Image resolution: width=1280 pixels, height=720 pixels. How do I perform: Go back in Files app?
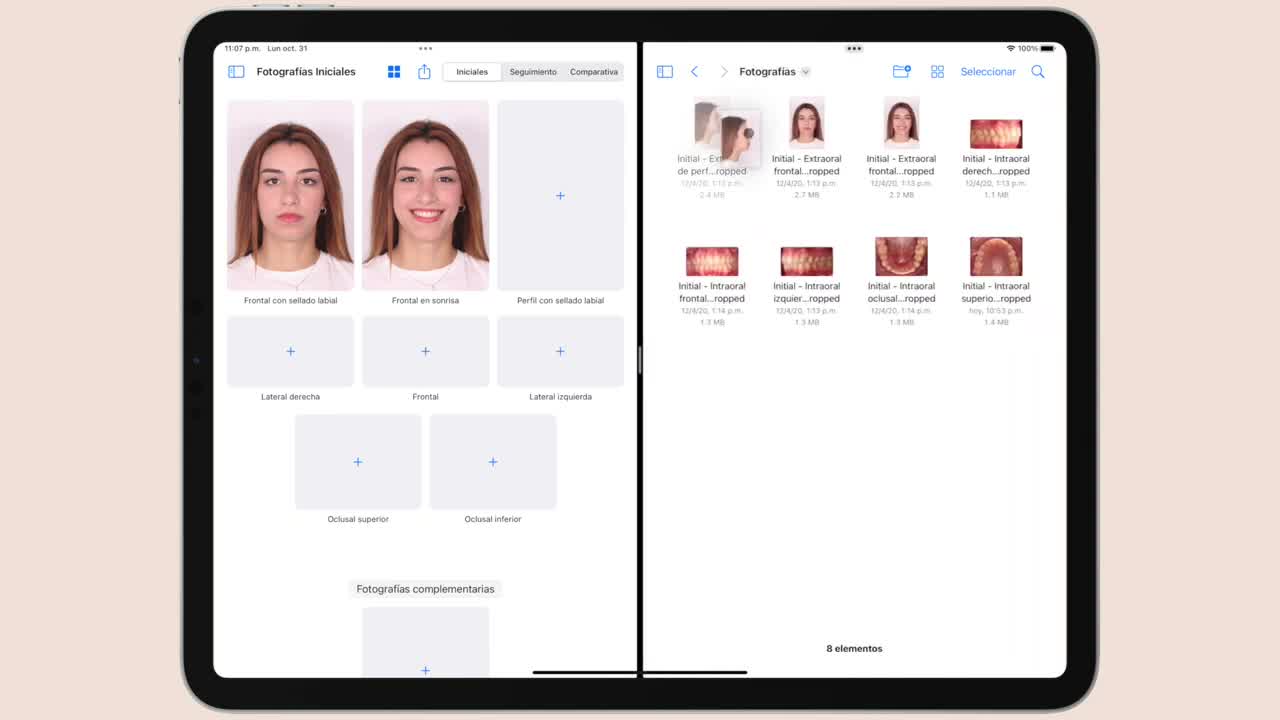695,72
